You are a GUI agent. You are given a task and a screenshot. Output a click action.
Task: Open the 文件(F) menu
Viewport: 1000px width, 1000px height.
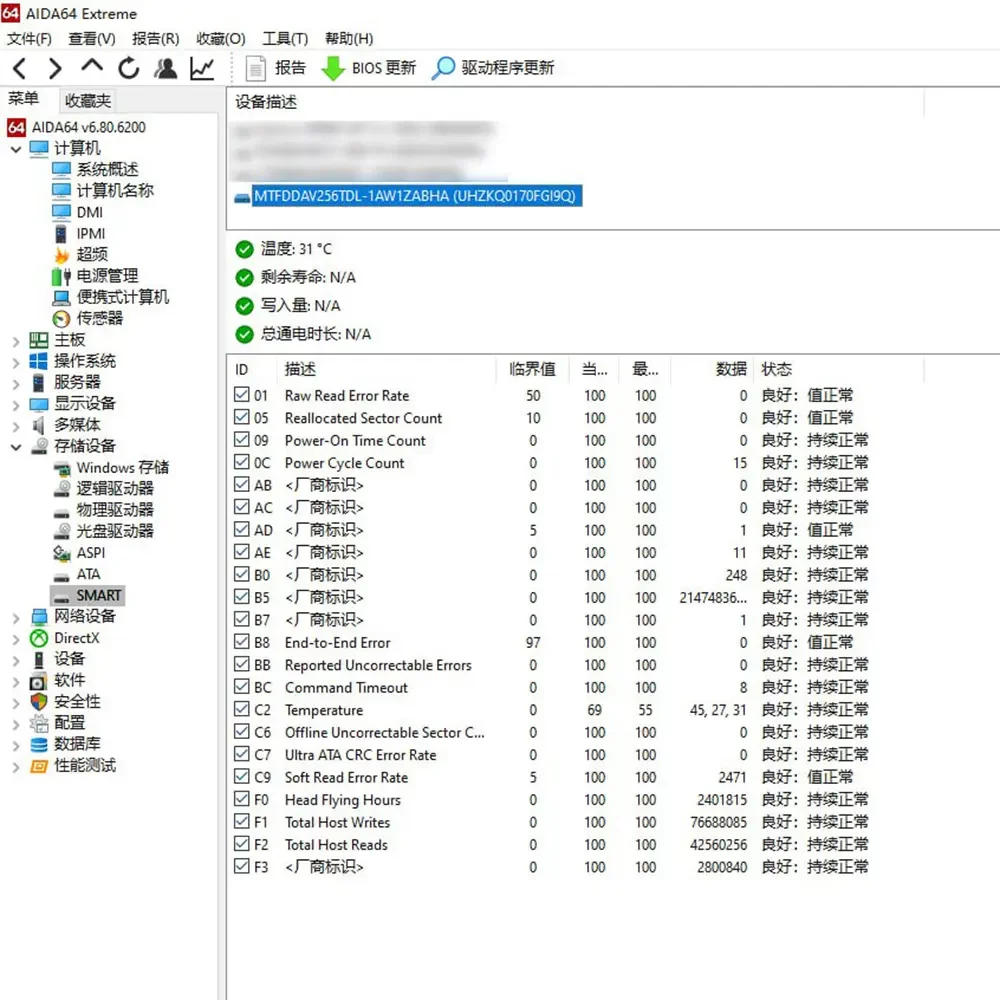point(29,39)
